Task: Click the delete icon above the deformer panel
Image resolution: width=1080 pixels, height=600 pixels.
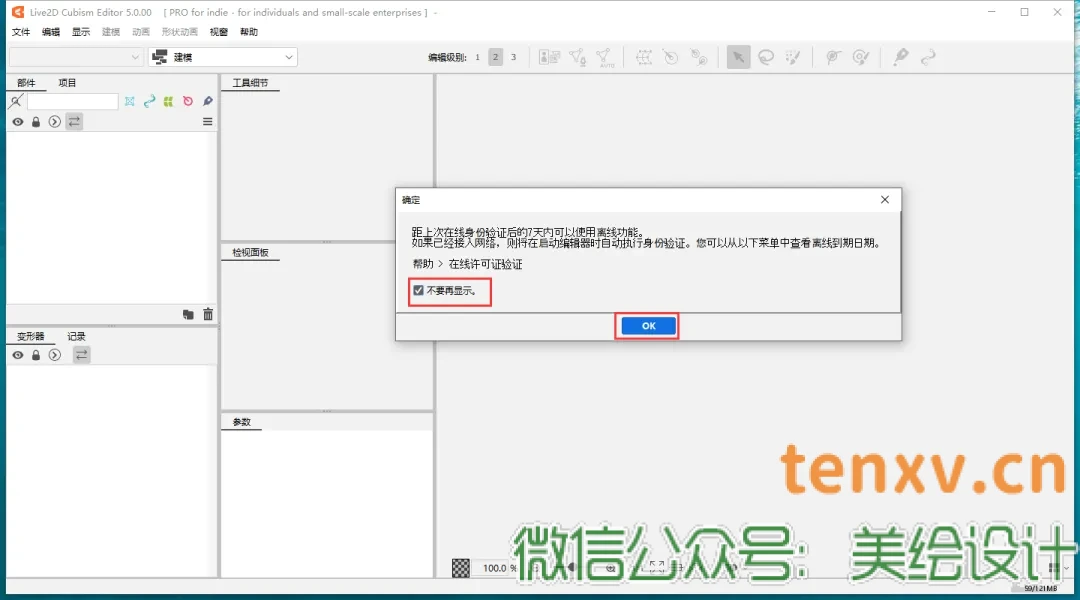Action: 207,314
